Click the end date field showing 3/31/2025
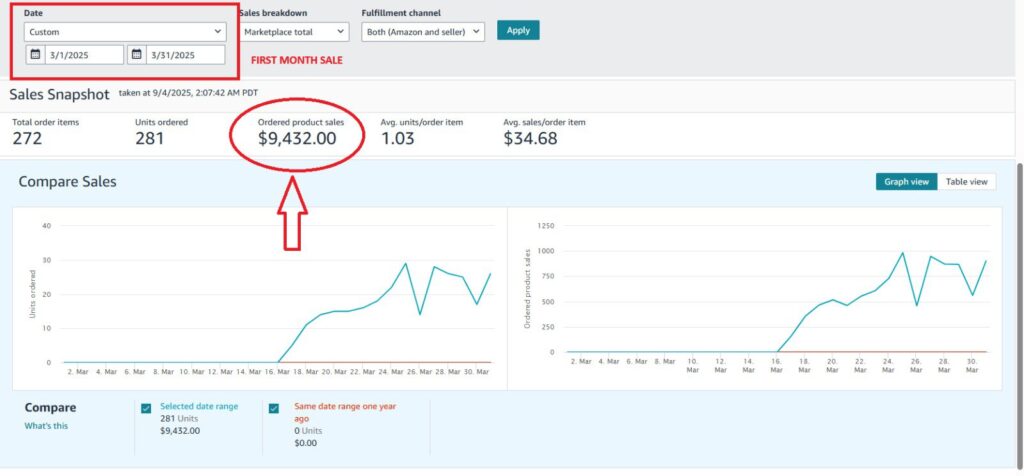The image size is (1024, 476). tap(185, 54)
